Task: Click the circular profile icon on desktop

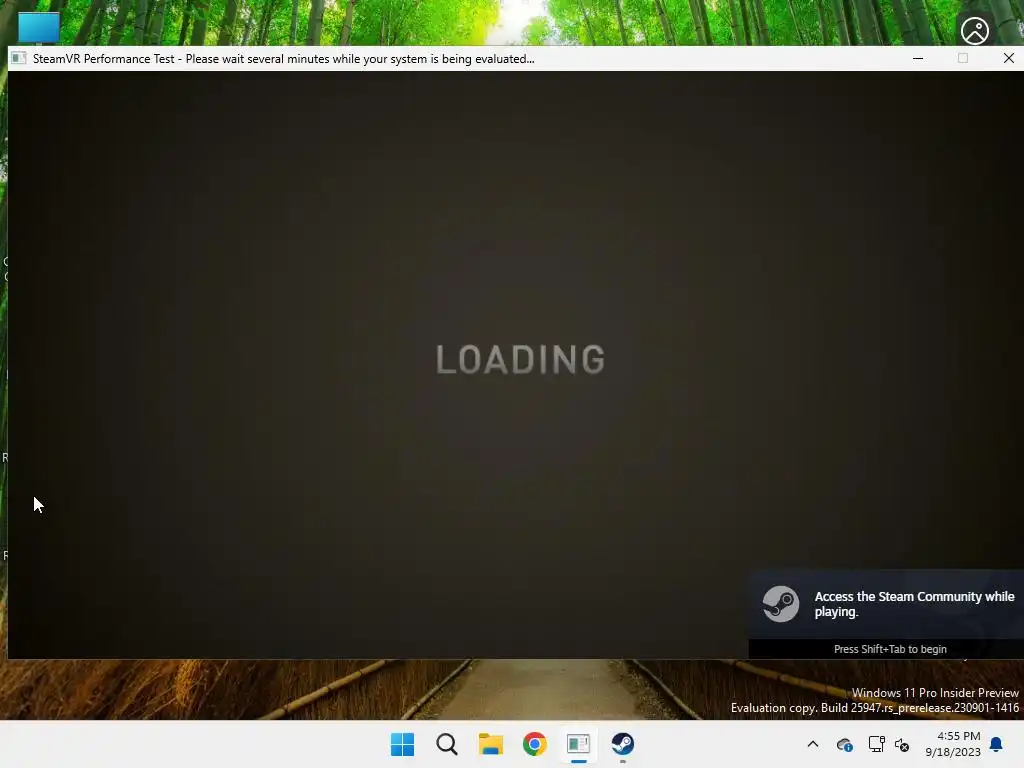Action: (974, 31)
